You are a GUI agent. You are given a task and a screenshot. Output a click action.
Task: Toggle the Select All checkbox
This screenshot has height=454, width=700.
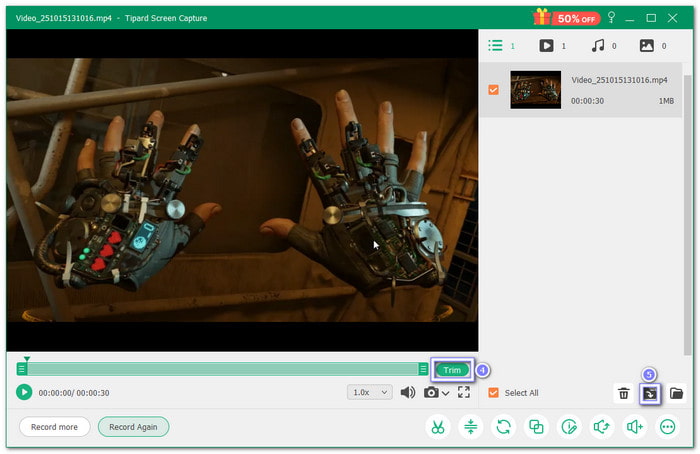coord(493,393)
